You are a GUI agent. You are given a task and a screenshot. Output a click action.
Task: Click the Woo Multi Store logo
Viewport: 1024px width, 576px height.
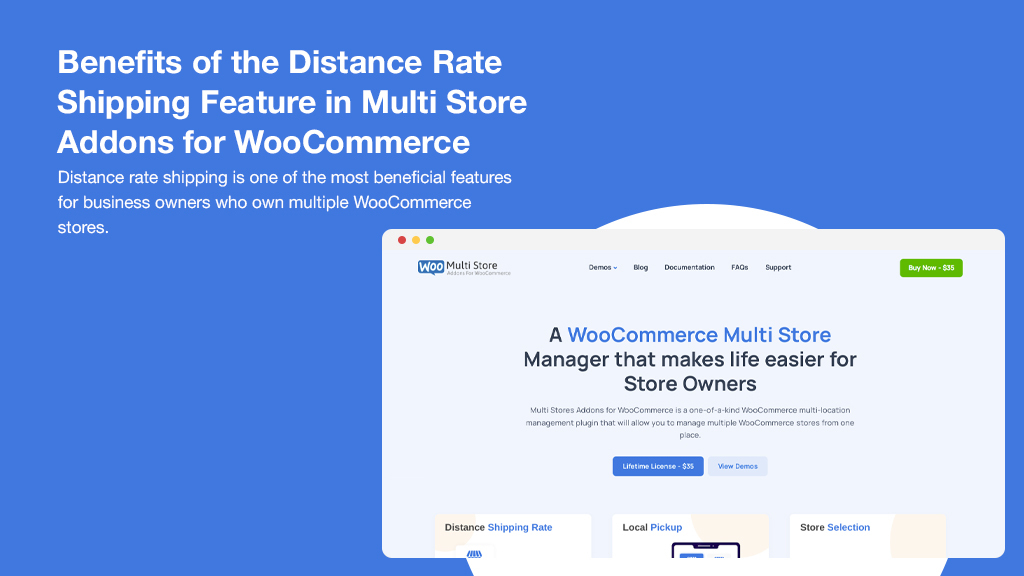coord(464,268)
